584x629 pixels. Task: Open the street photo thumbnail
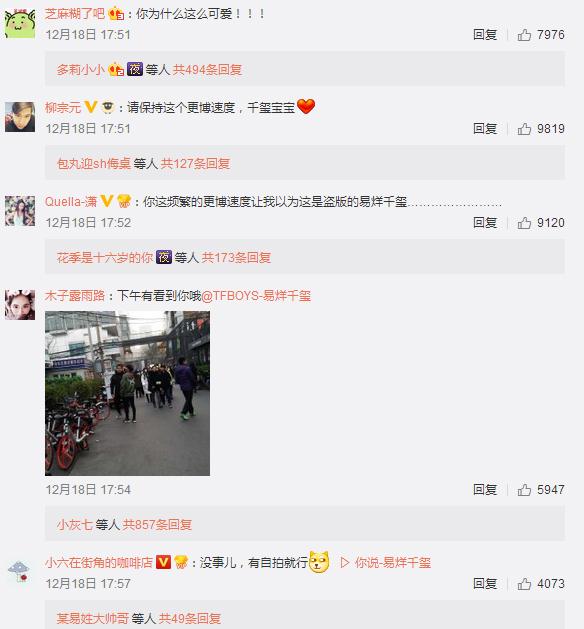coord(127,394)
